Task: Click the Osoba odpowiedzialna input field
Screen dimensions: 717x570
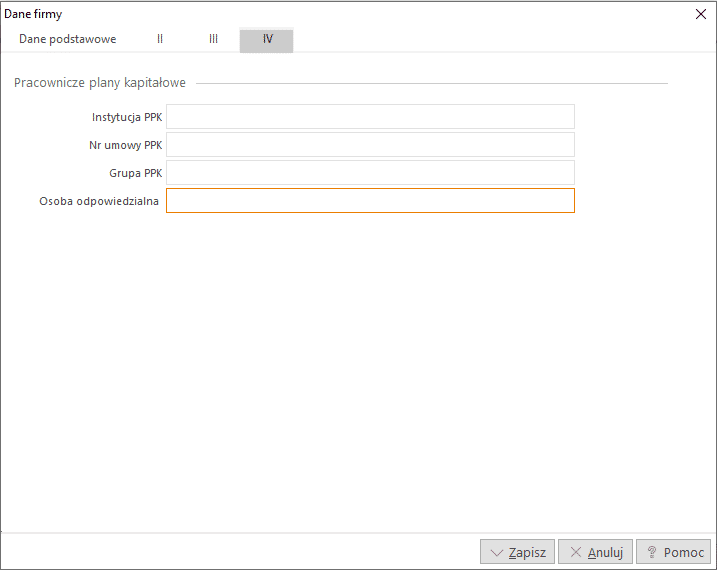Action: tap(370, 200)
